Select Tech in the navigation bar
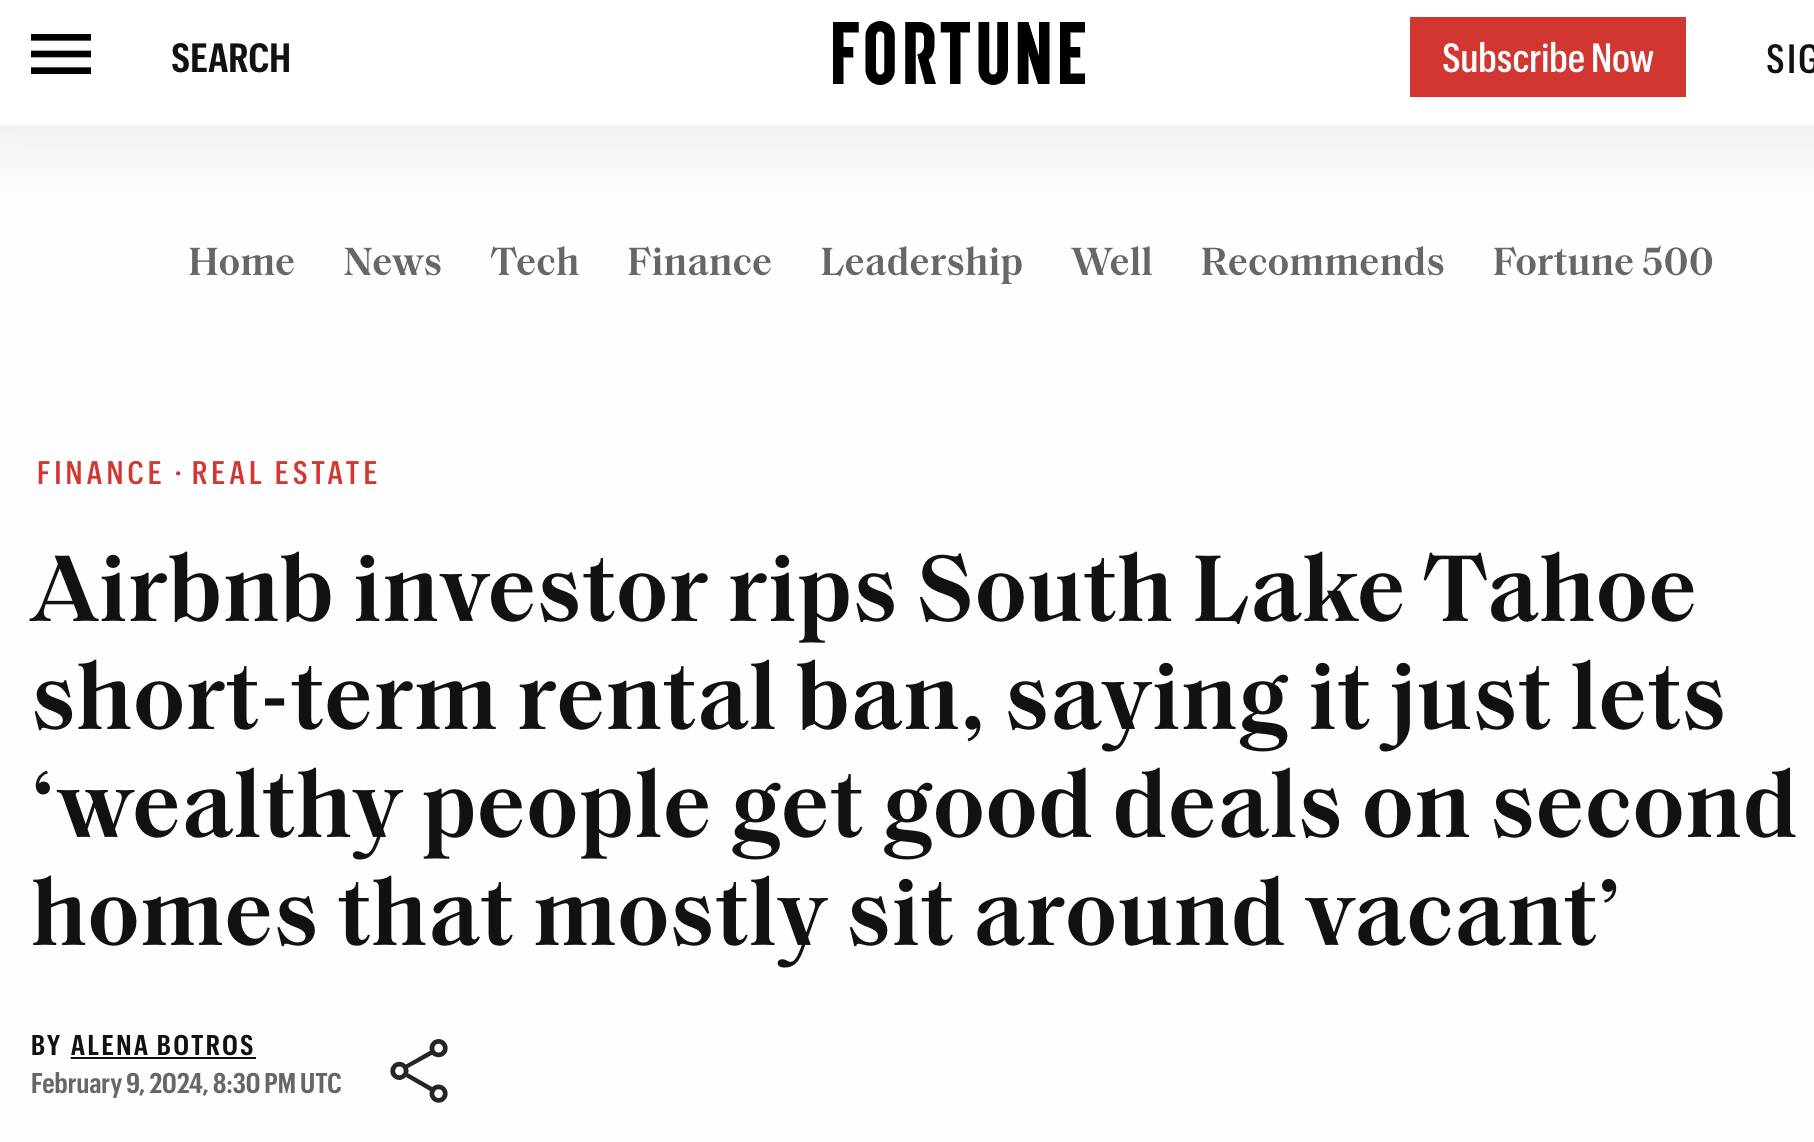The image size is (1814, 1142). point(534,262)
